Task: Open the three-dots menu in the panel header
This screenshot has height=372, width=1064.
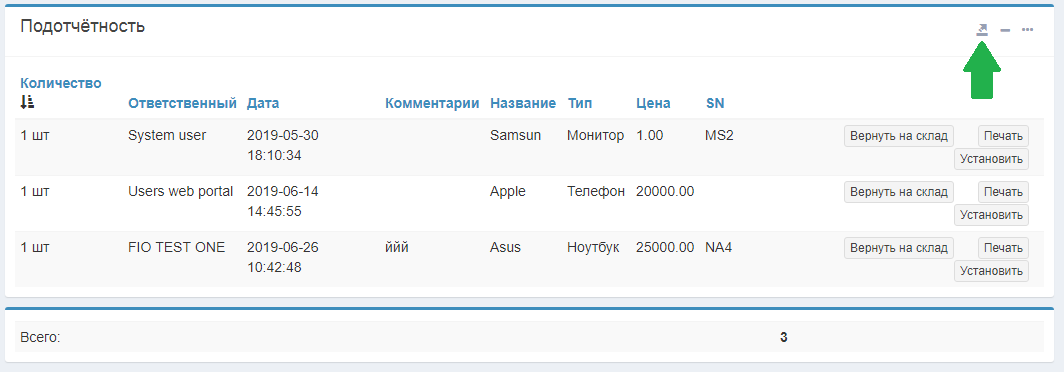Action: 1027,30
